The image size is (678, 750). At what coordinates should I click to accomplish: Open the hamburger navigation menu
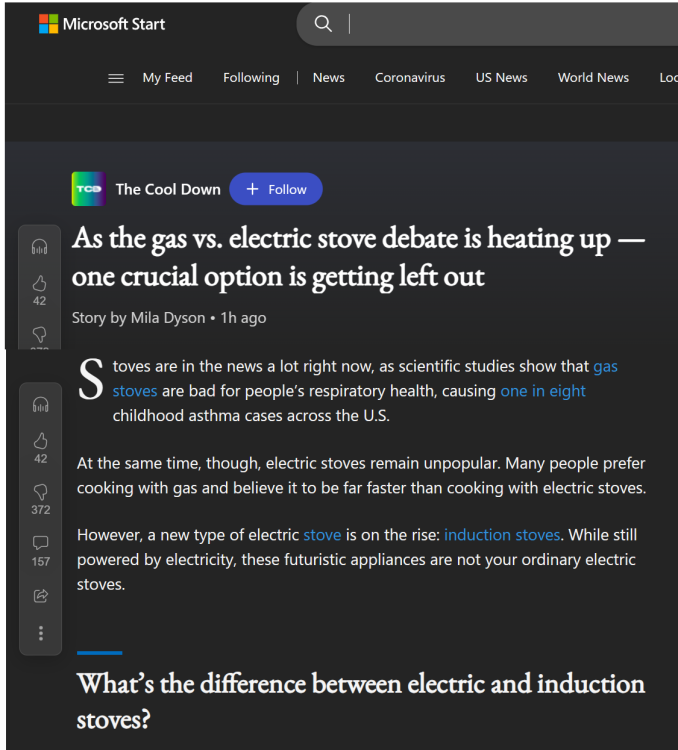pos(116,78)
